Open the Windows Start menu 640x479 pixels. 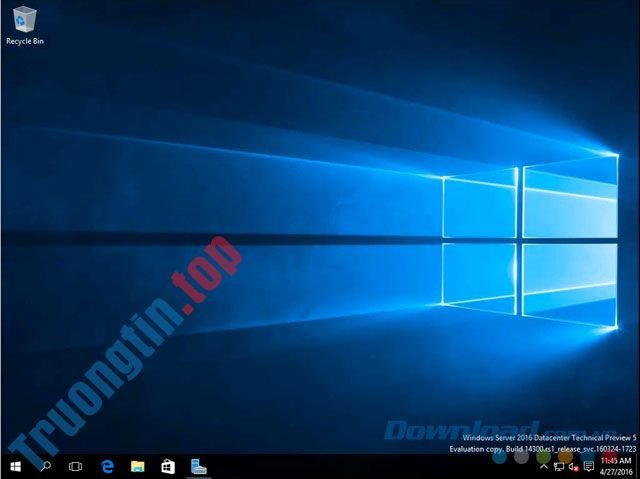tap(15, 466)
